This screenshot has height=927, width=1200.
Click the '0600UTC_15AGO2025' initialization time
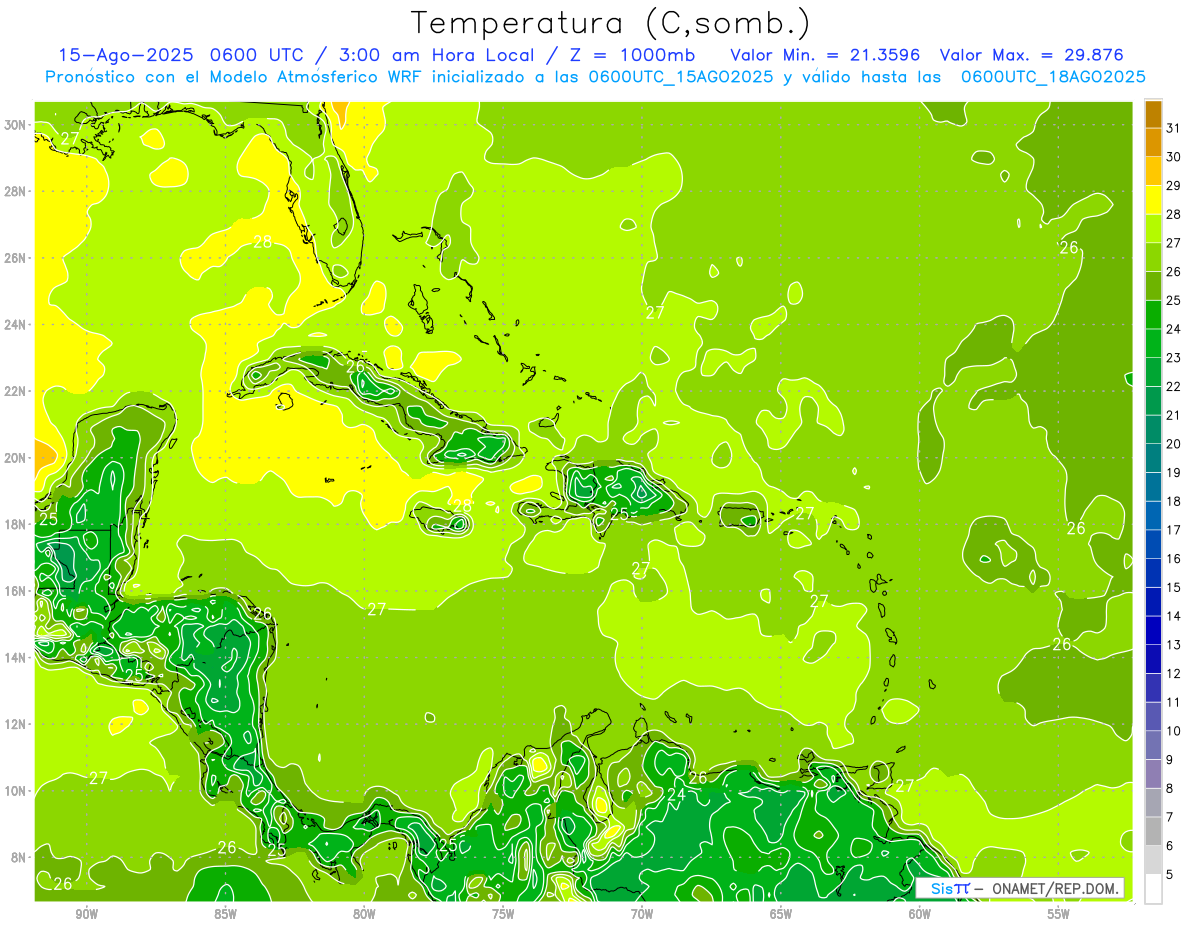(680, 77)
